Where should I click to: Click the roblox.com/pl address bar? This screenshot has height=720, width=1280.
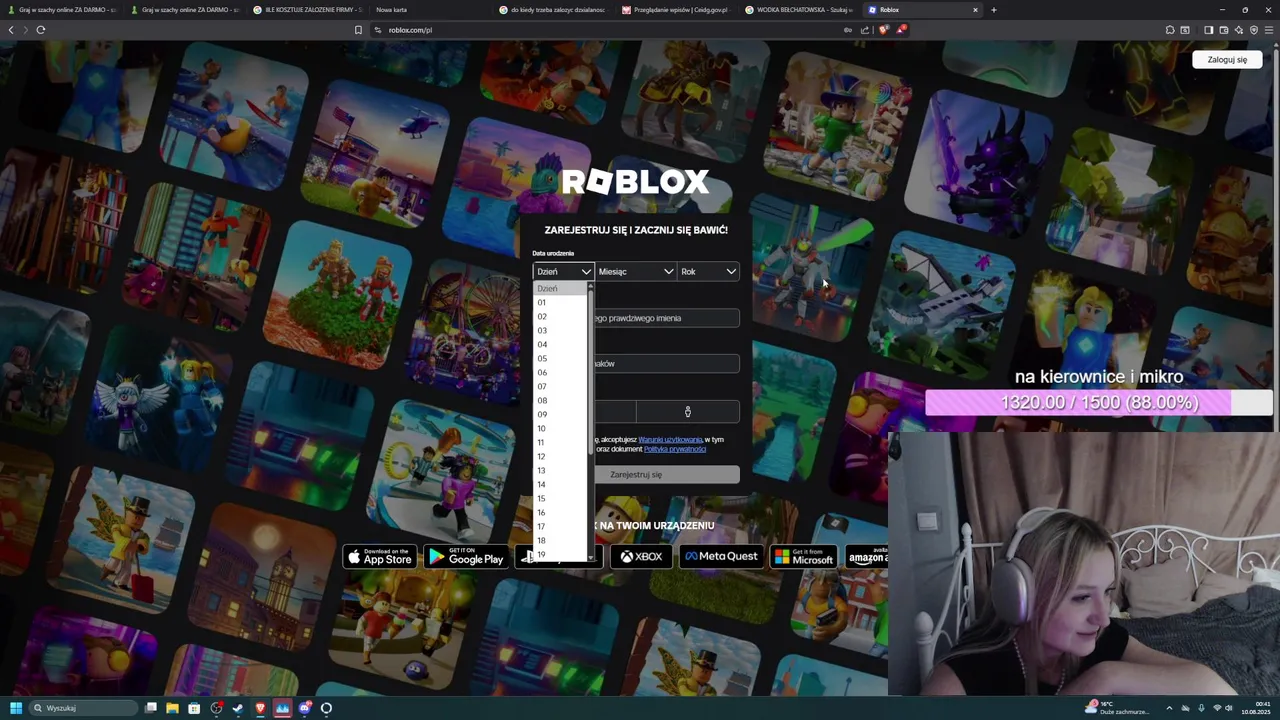pos(610,30)
